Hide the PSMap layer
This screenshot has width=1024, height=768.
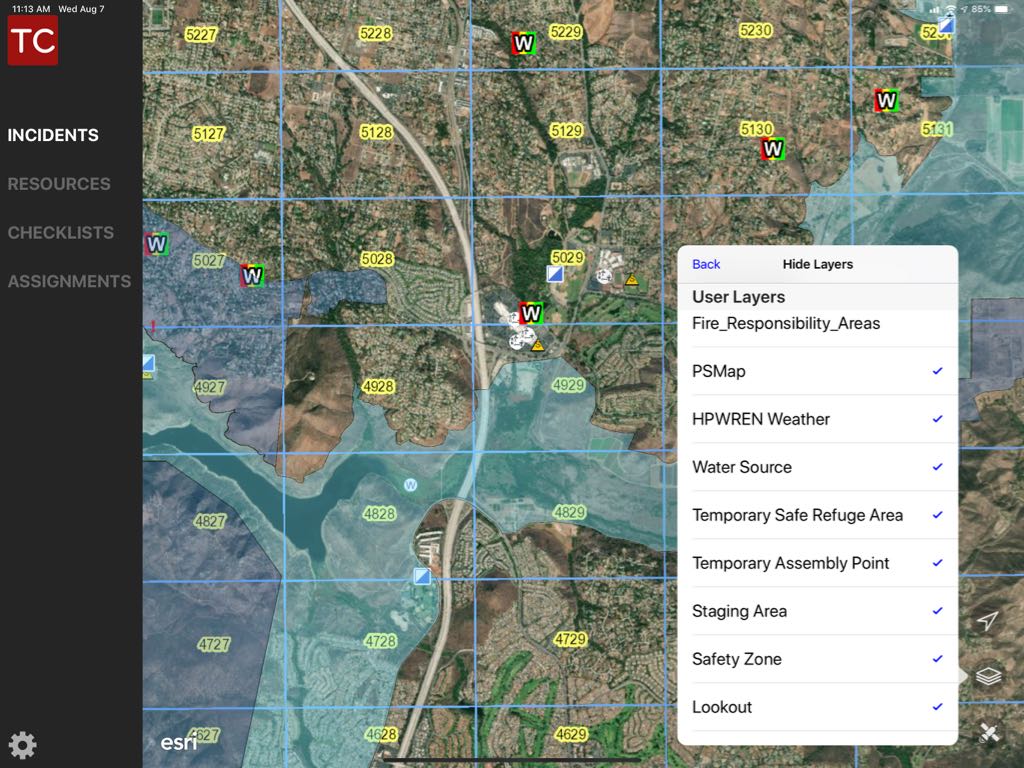(x=816, y=371)
